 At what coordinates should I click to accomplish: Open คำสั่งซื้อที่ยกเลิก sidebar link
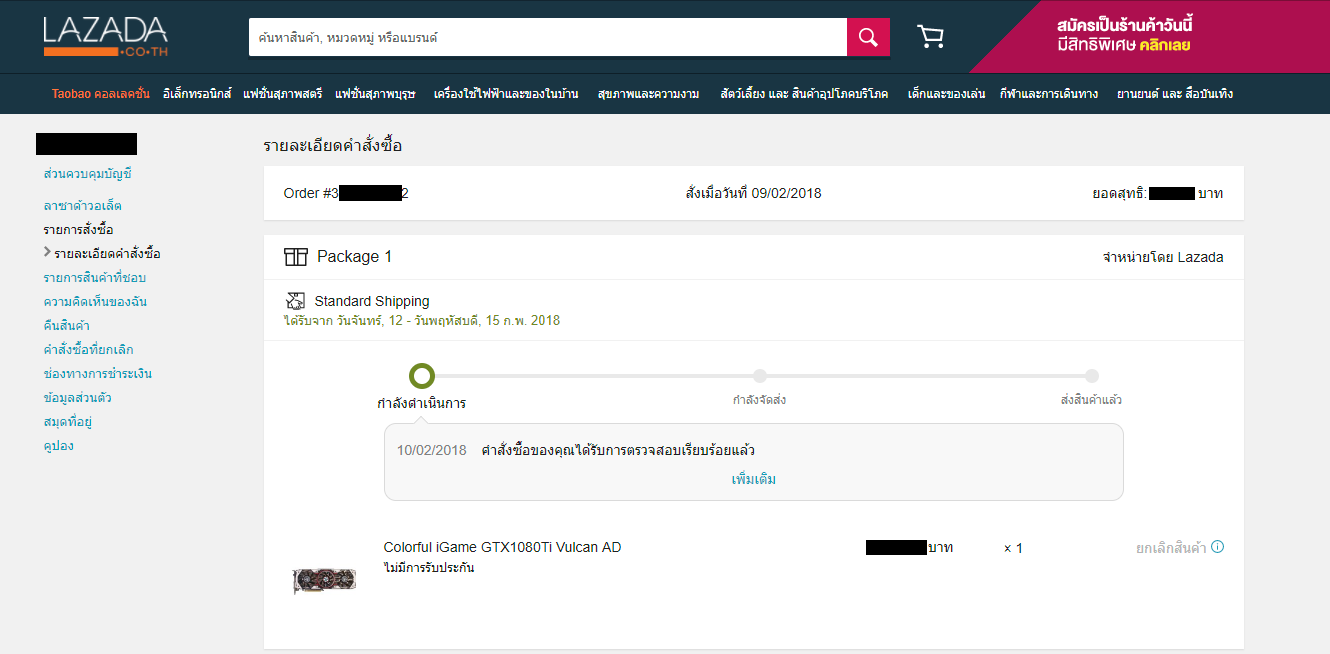89,350
